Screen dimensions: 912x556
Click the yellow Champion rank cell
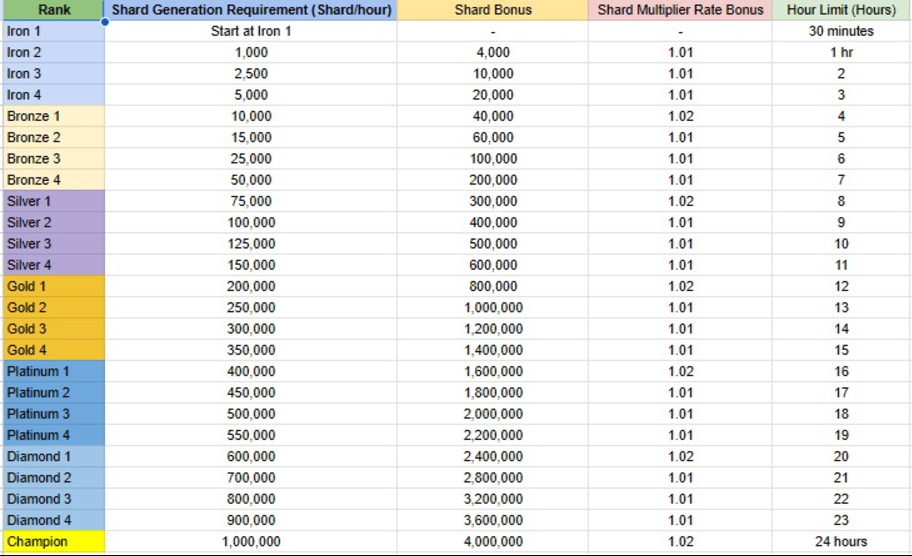tap(54, 541)
